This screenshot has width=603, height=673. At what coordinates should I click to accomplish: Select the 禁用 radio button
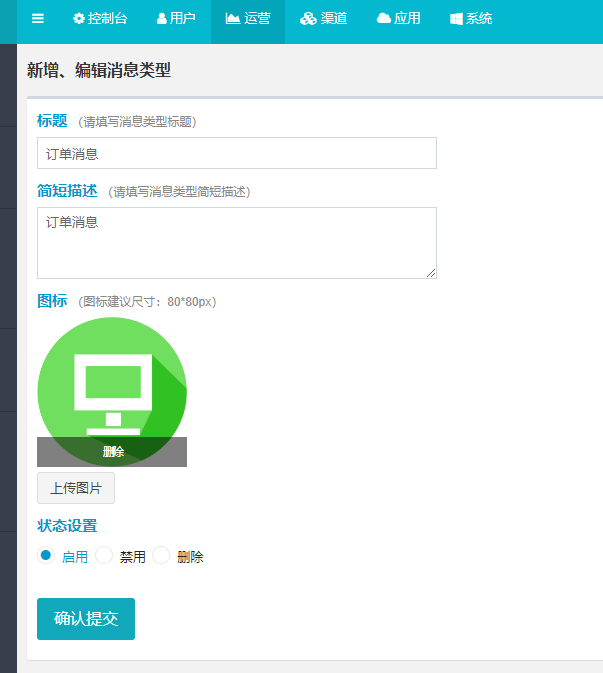click(x=104, y=555)
